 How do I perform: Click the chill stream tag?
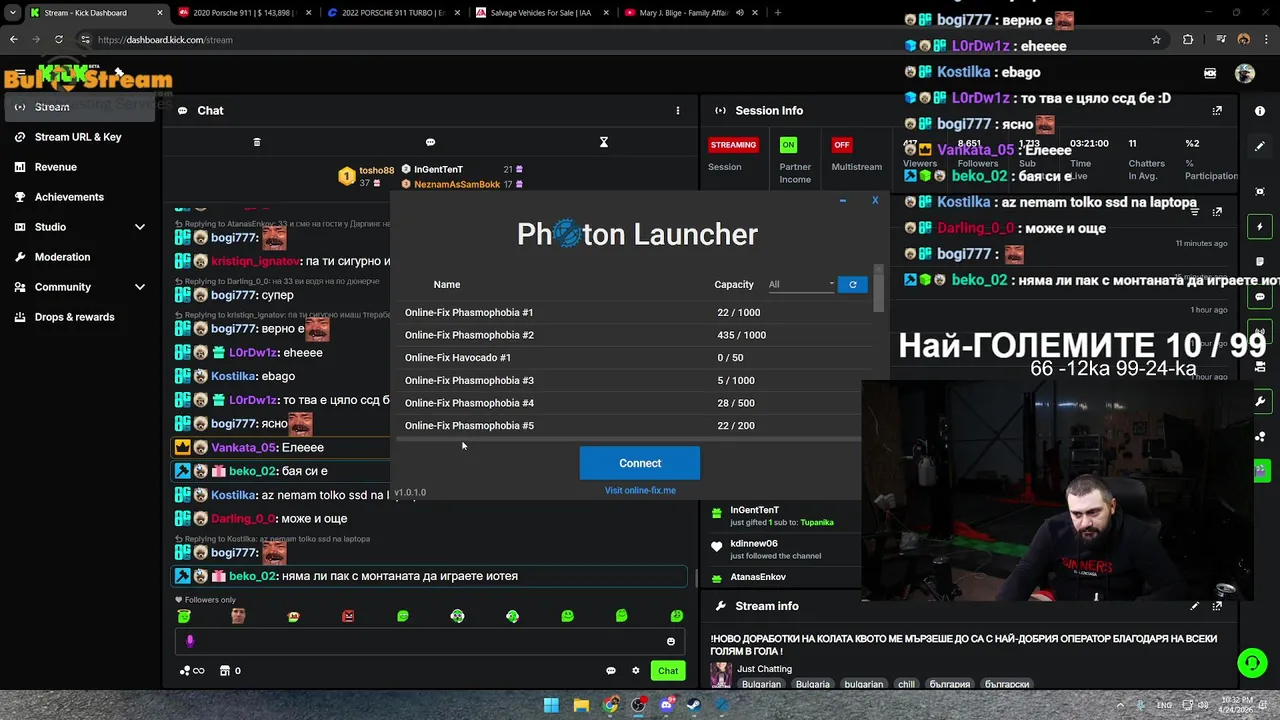tap(906, 684)
